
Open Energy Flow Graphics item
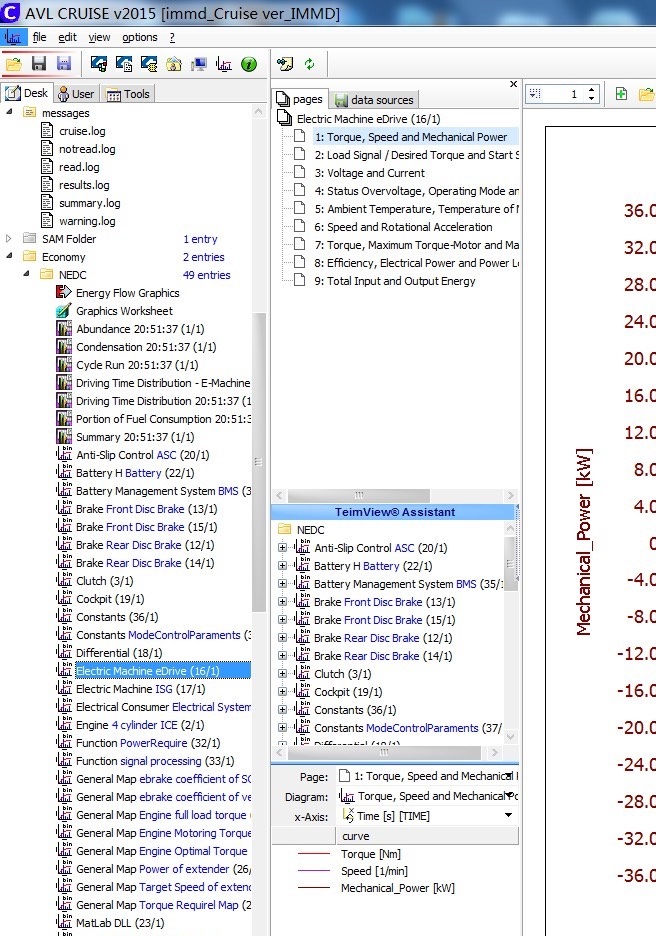pos(127,293)
